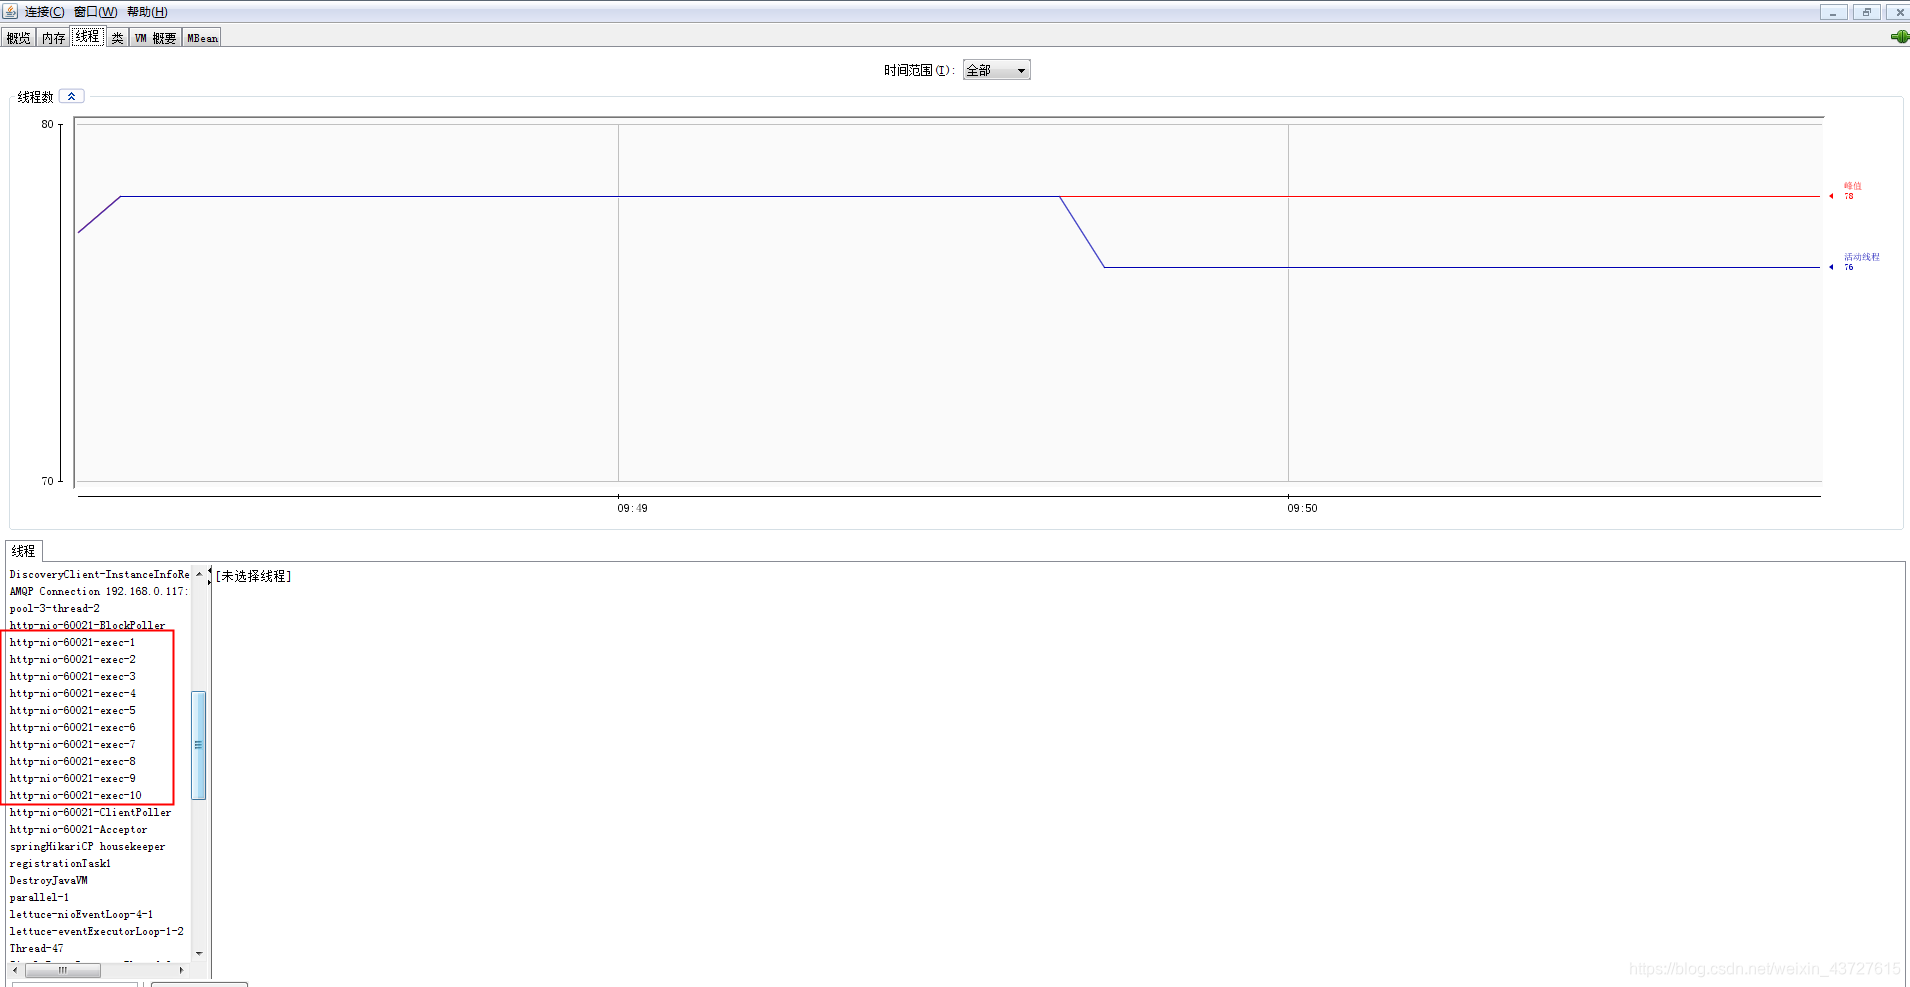Click the red 峰值 78 legend marker
Image resolution: width=1910 pixels, height=987 pixels.
[x=1831, y=196]
